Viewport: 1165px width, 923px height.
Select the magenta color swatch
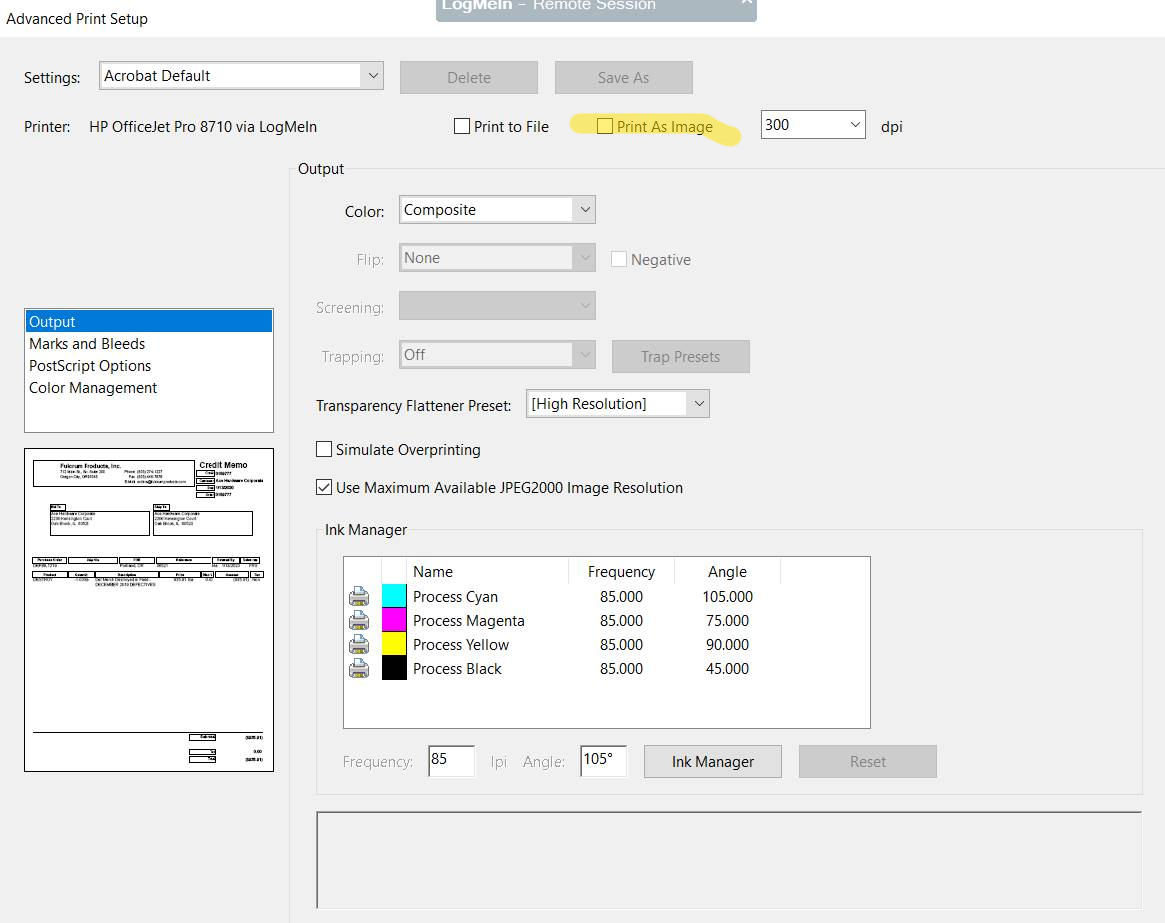[x=394, y=620]
